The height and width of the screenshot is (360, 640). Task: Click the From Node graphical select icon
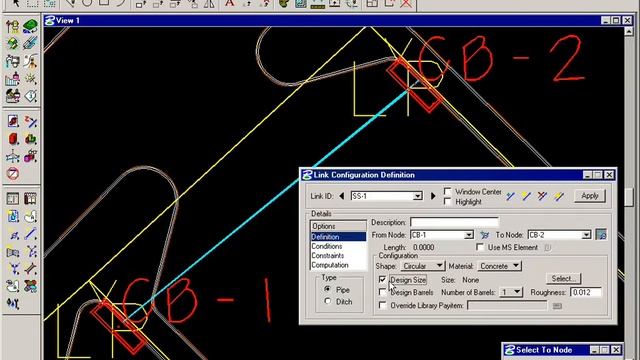[x=484, y=235]
